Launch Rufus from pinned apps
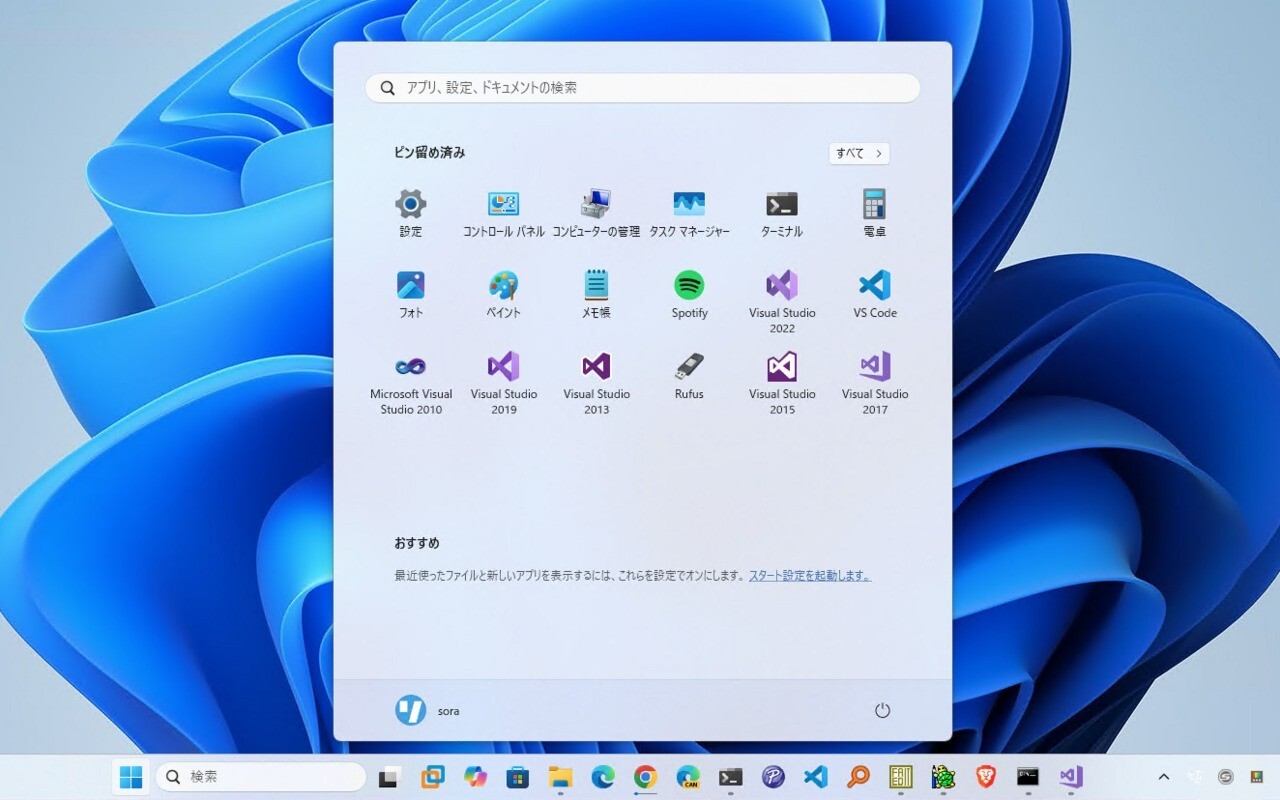The image size is (1280, 800). (689, 375)
